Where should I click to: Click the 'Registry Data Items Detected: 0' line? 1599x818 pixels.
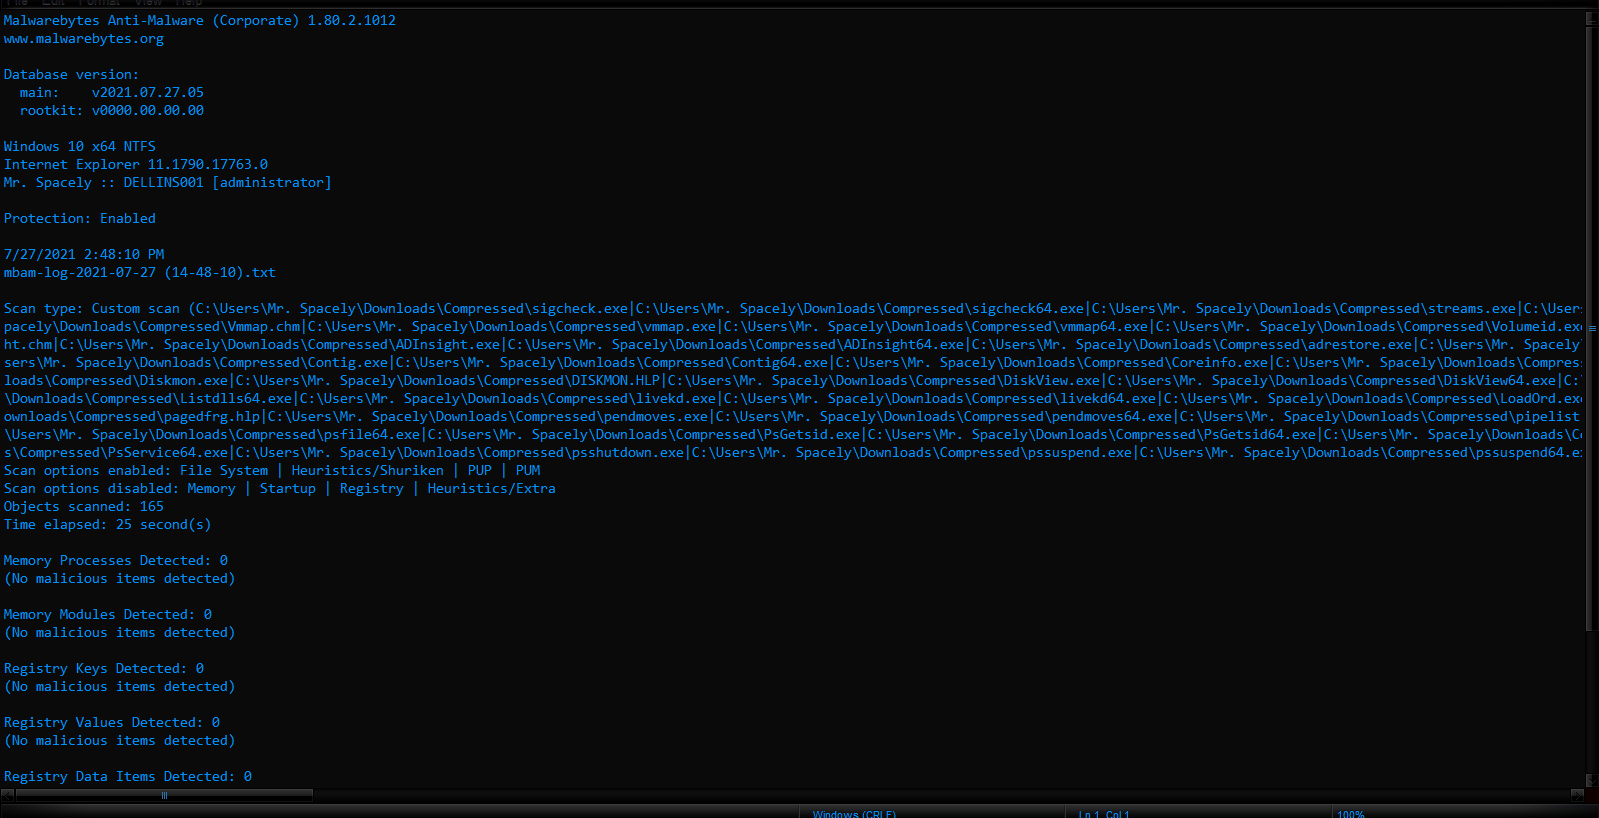[128, 776]
